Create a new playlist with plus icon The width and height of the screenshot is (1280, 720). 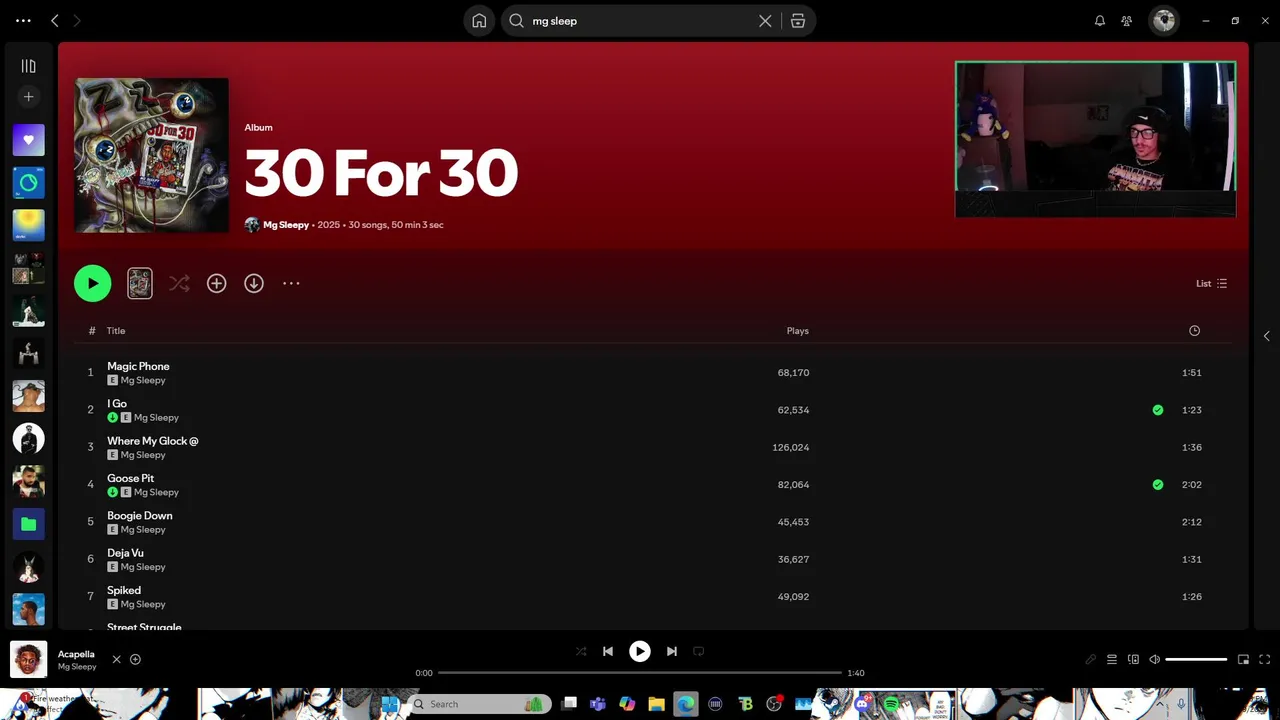coord(28,97)
